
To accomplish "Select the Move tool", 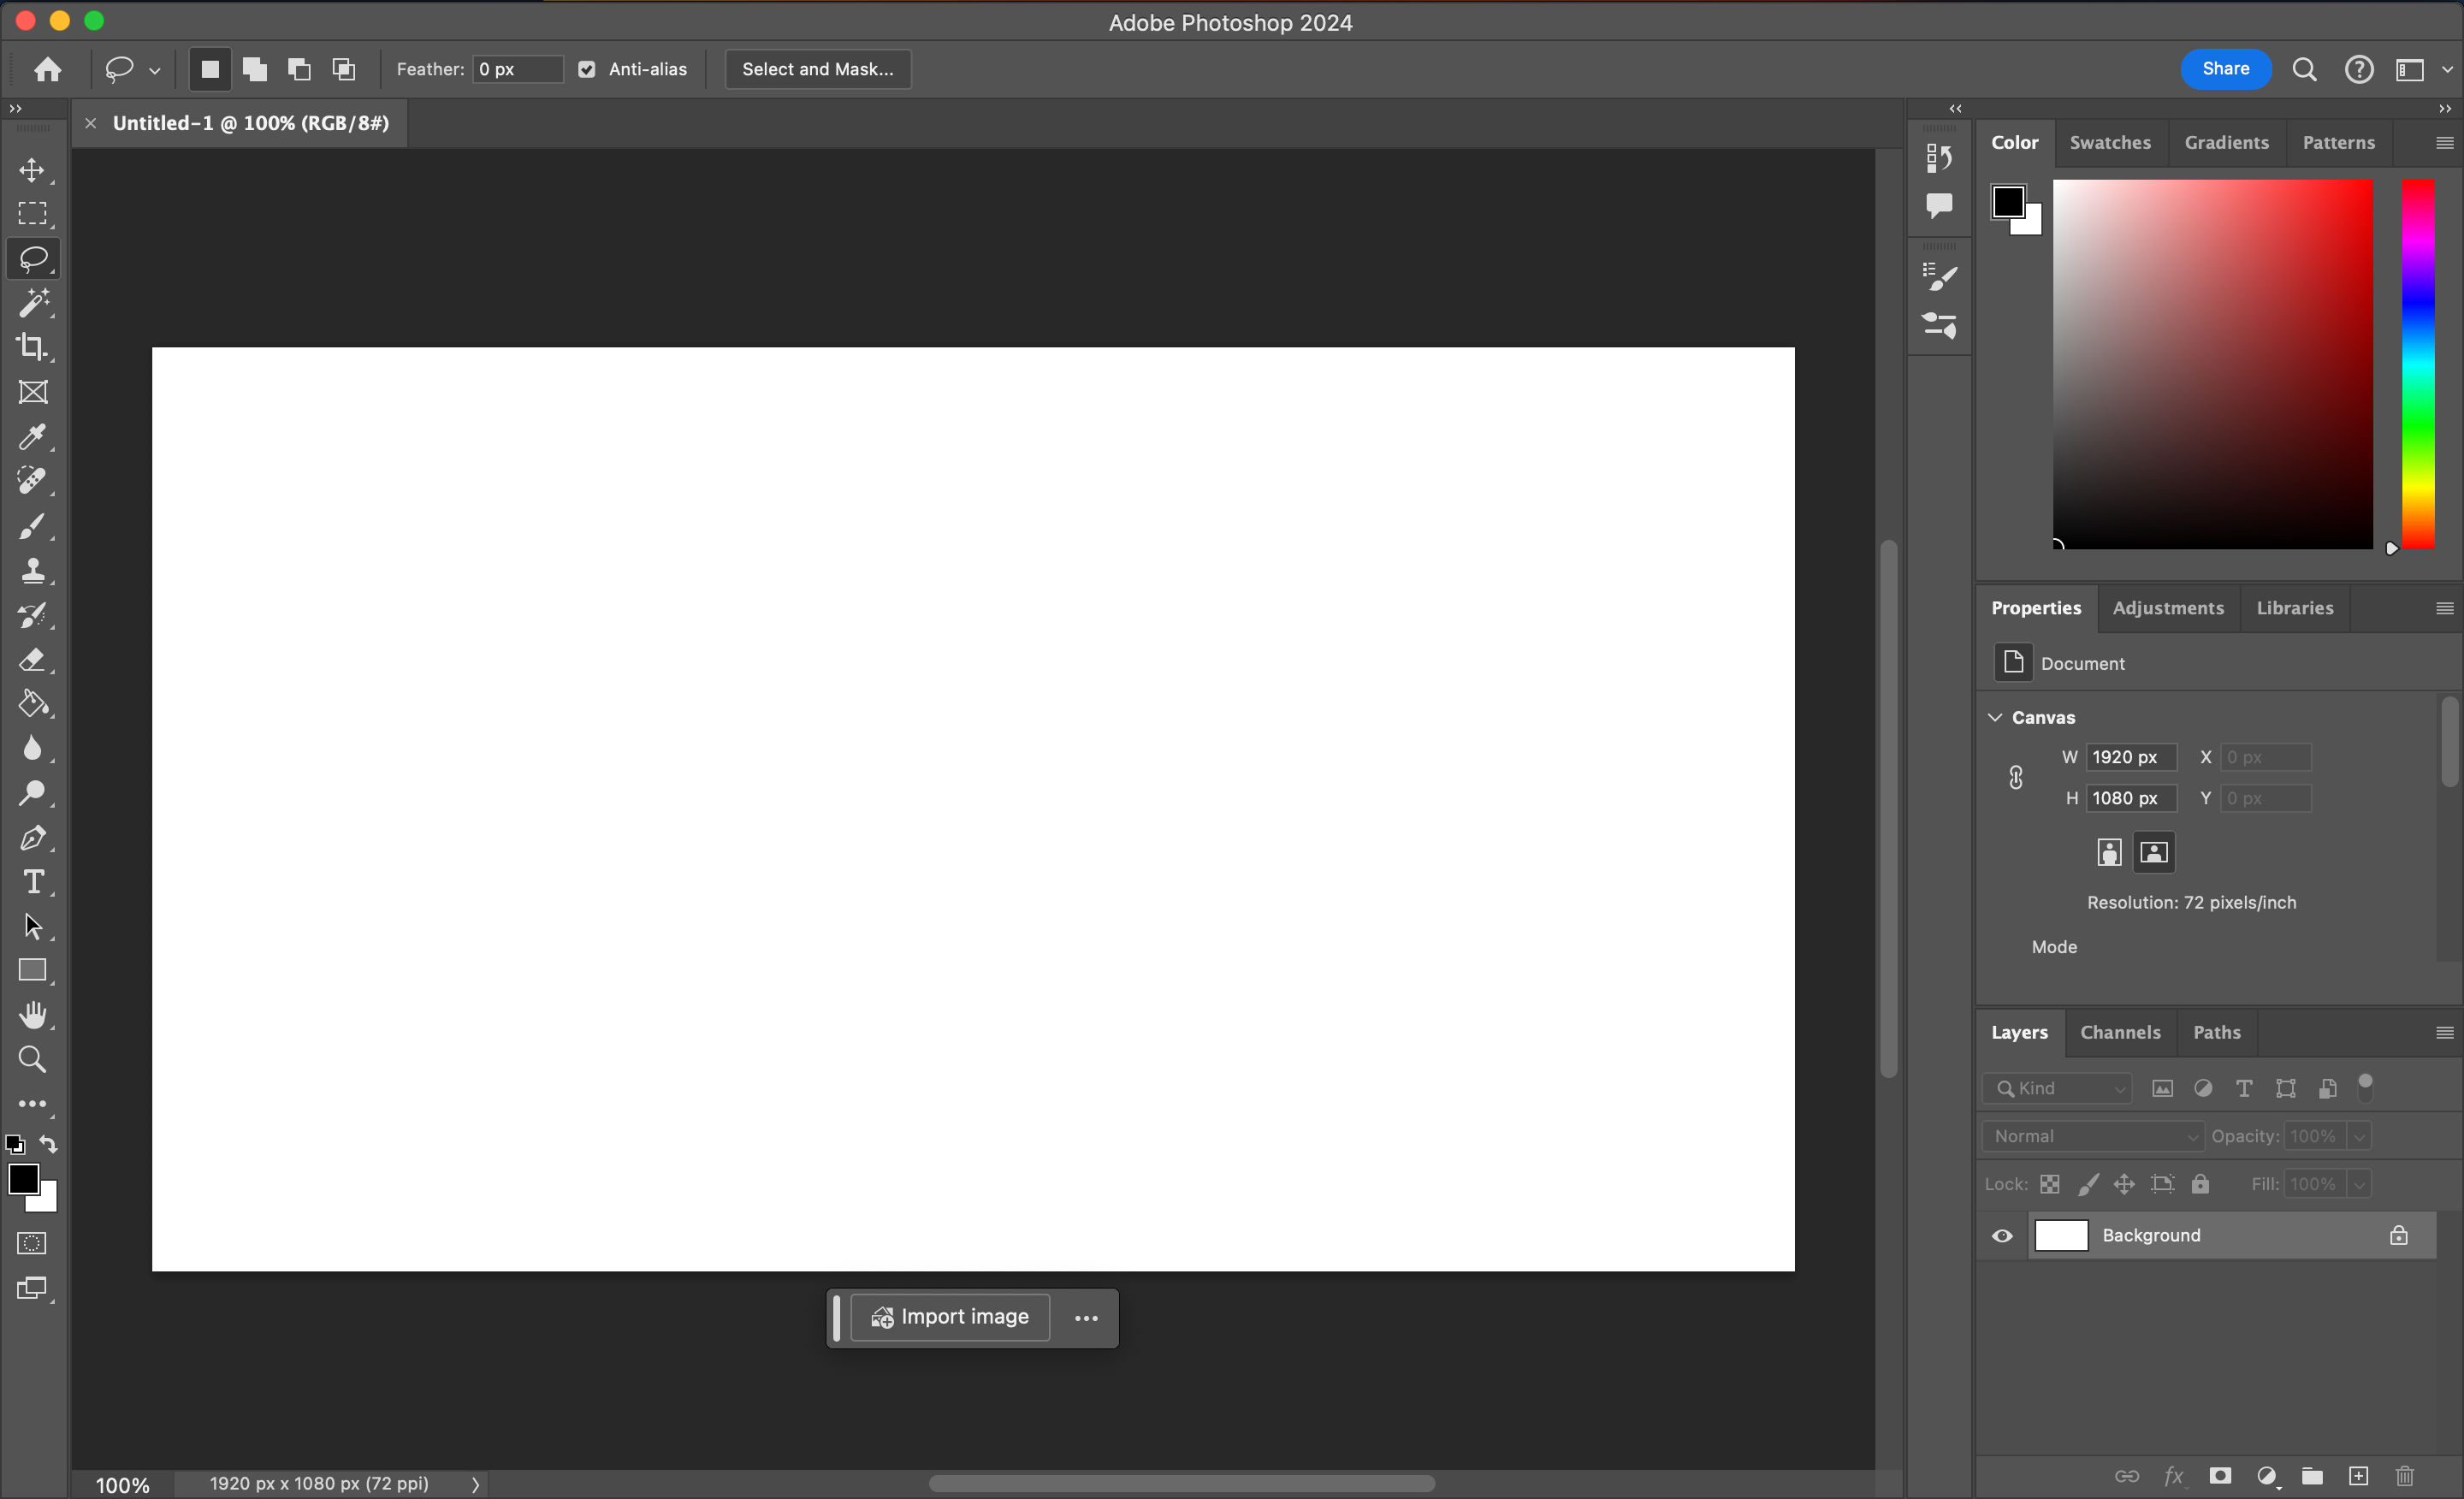I will coord(33,169).
